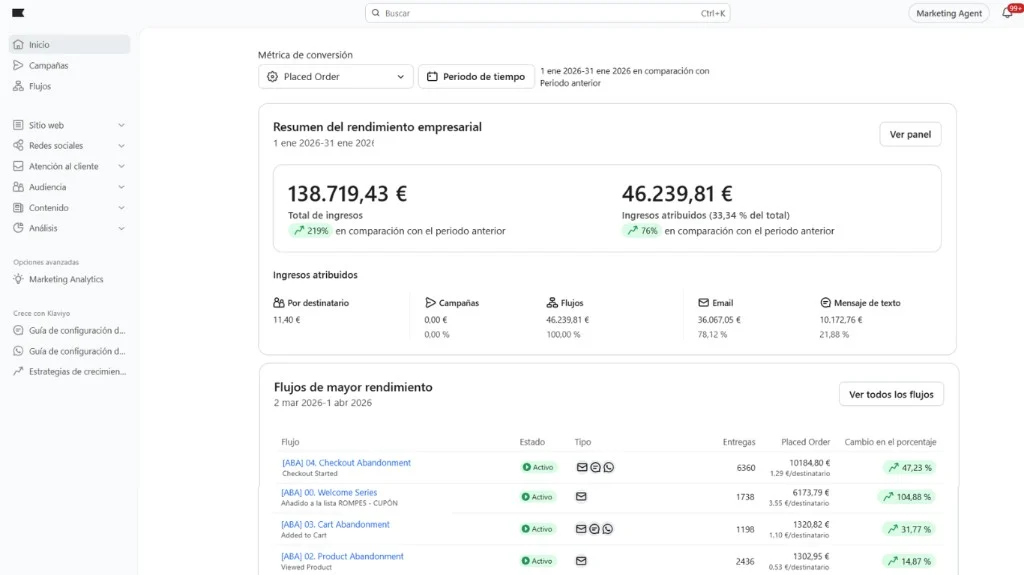Expand the Redes sociales sidebar section
The width and height of the screenshot is (1024, 575).
(121, 146)
